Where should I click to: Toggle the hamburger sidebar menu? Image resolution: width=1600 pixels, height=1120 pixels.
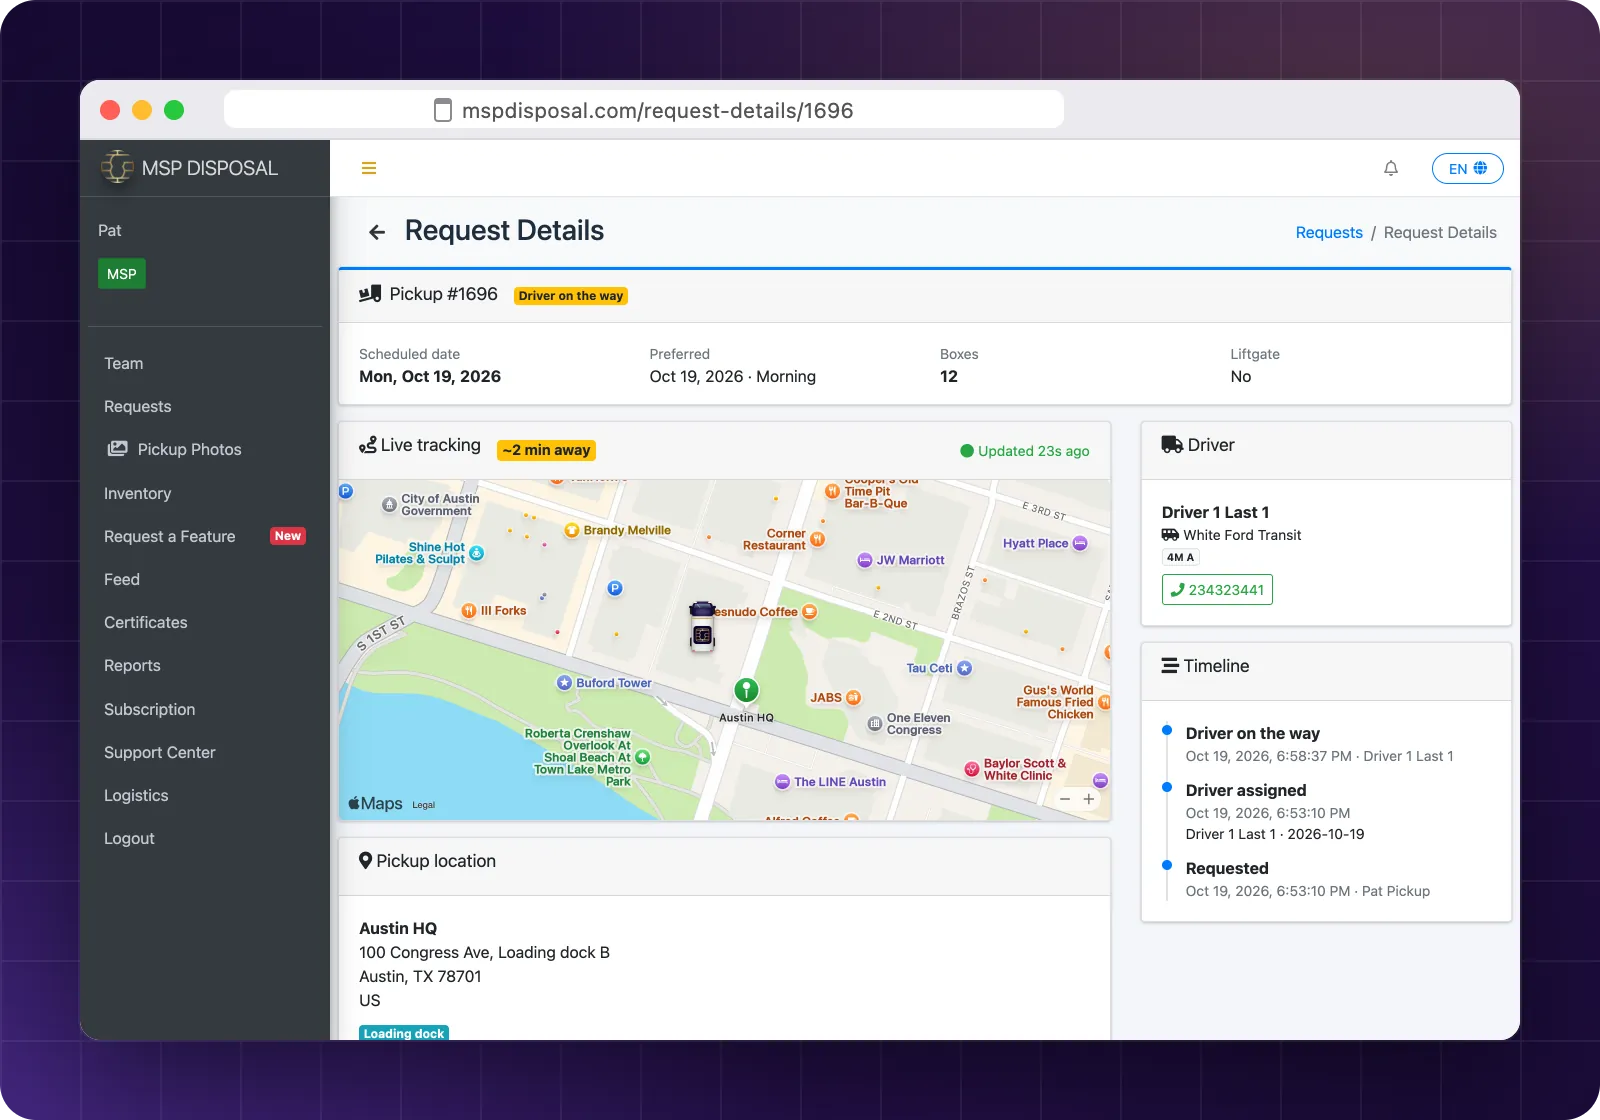(369, 168)
